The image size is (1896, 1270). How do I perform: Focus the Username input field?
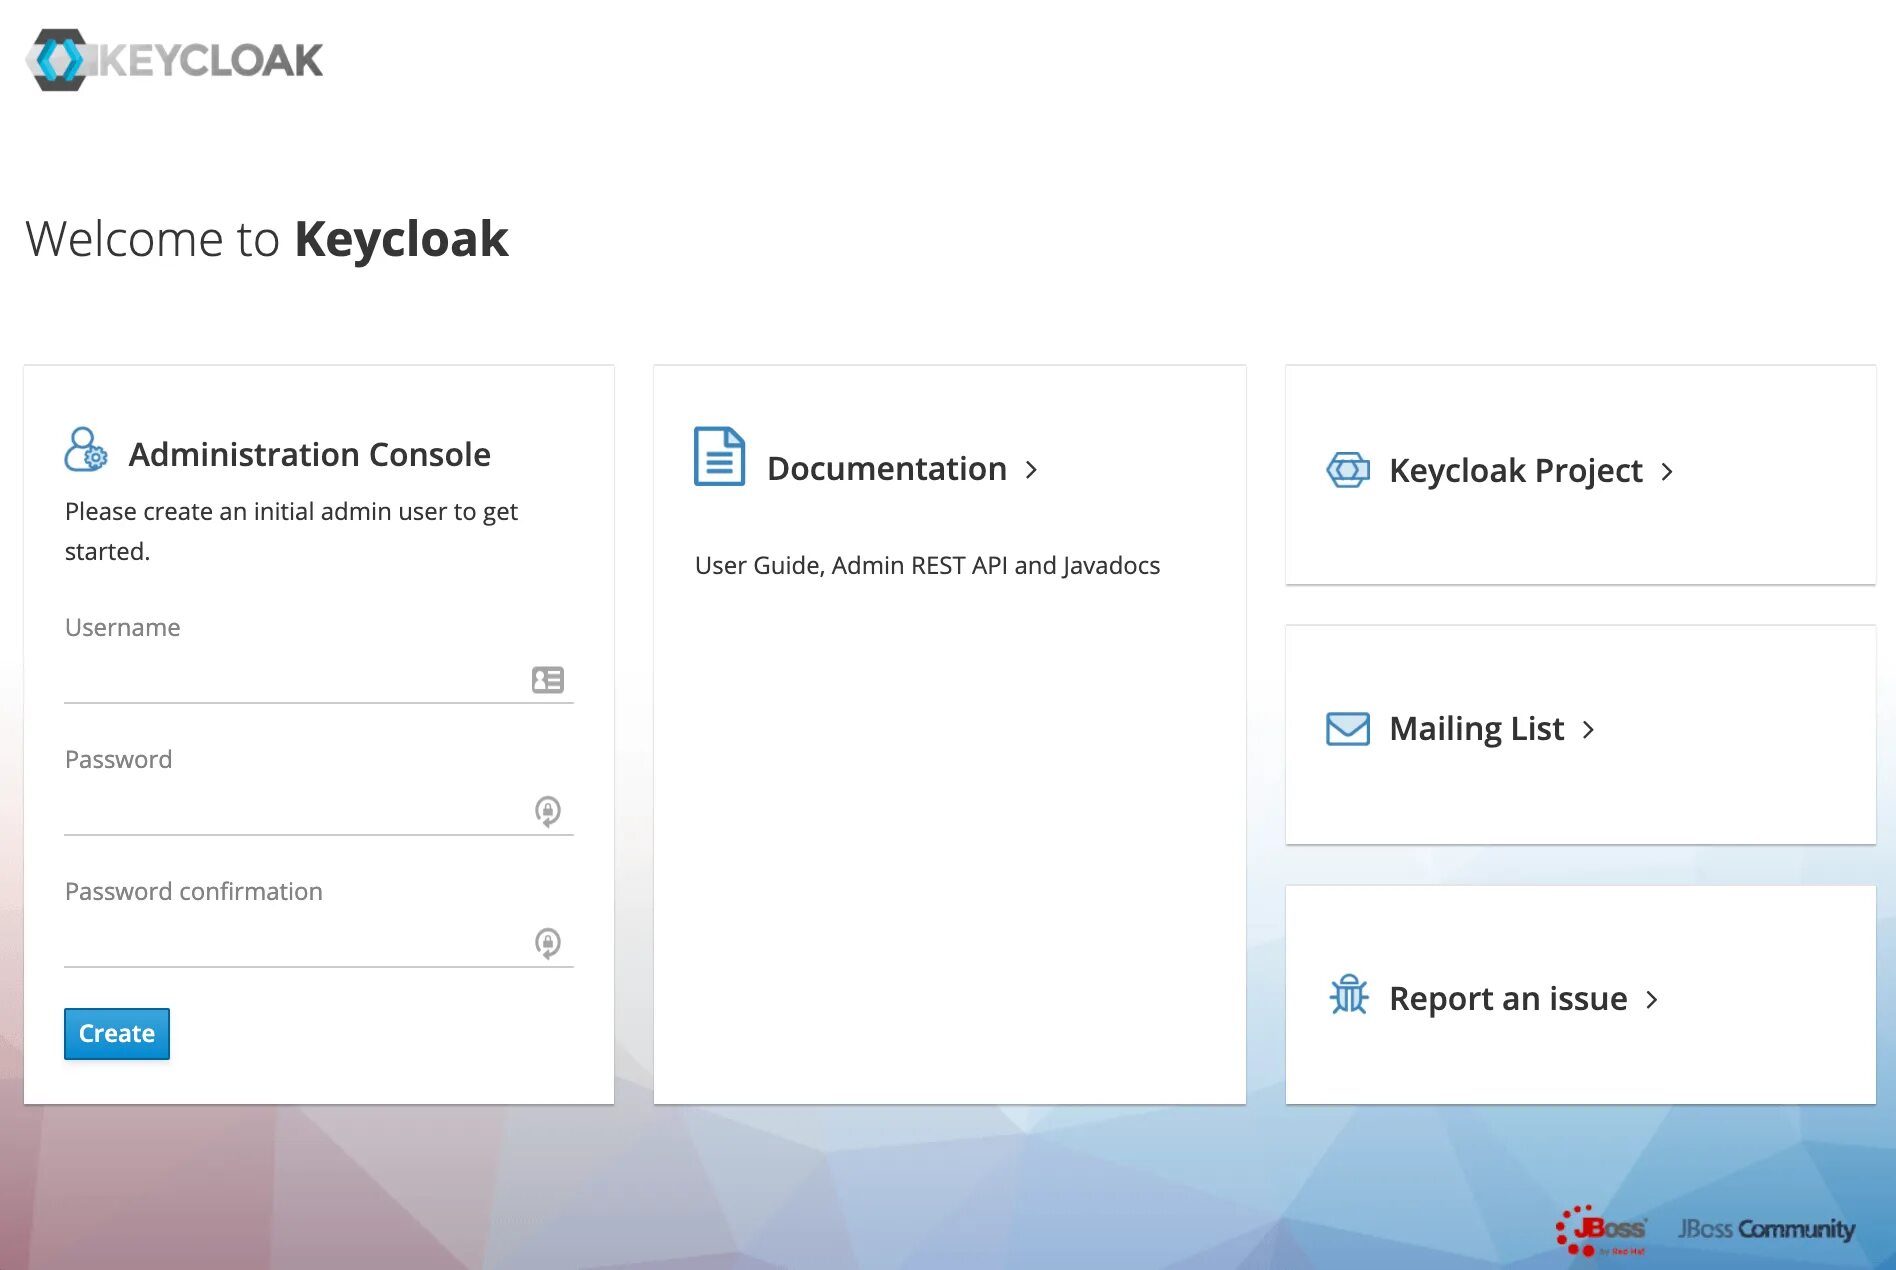pyautogui.click(x=295, y=680)
